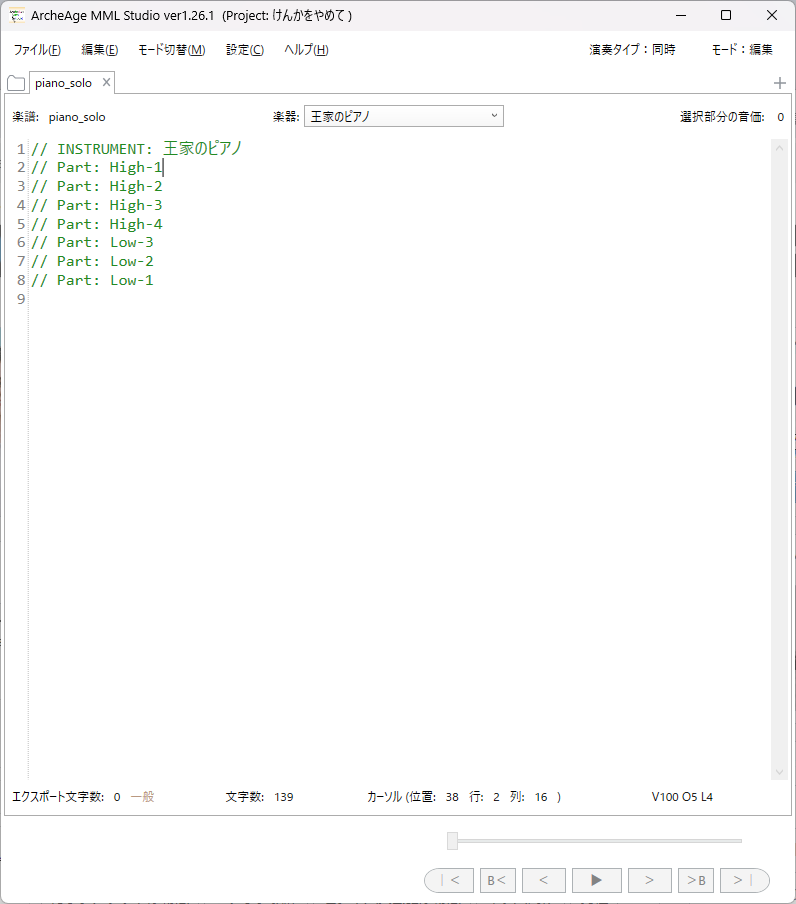Step forward with the > button
Screen dimensions: 796x904
[650, 880]
